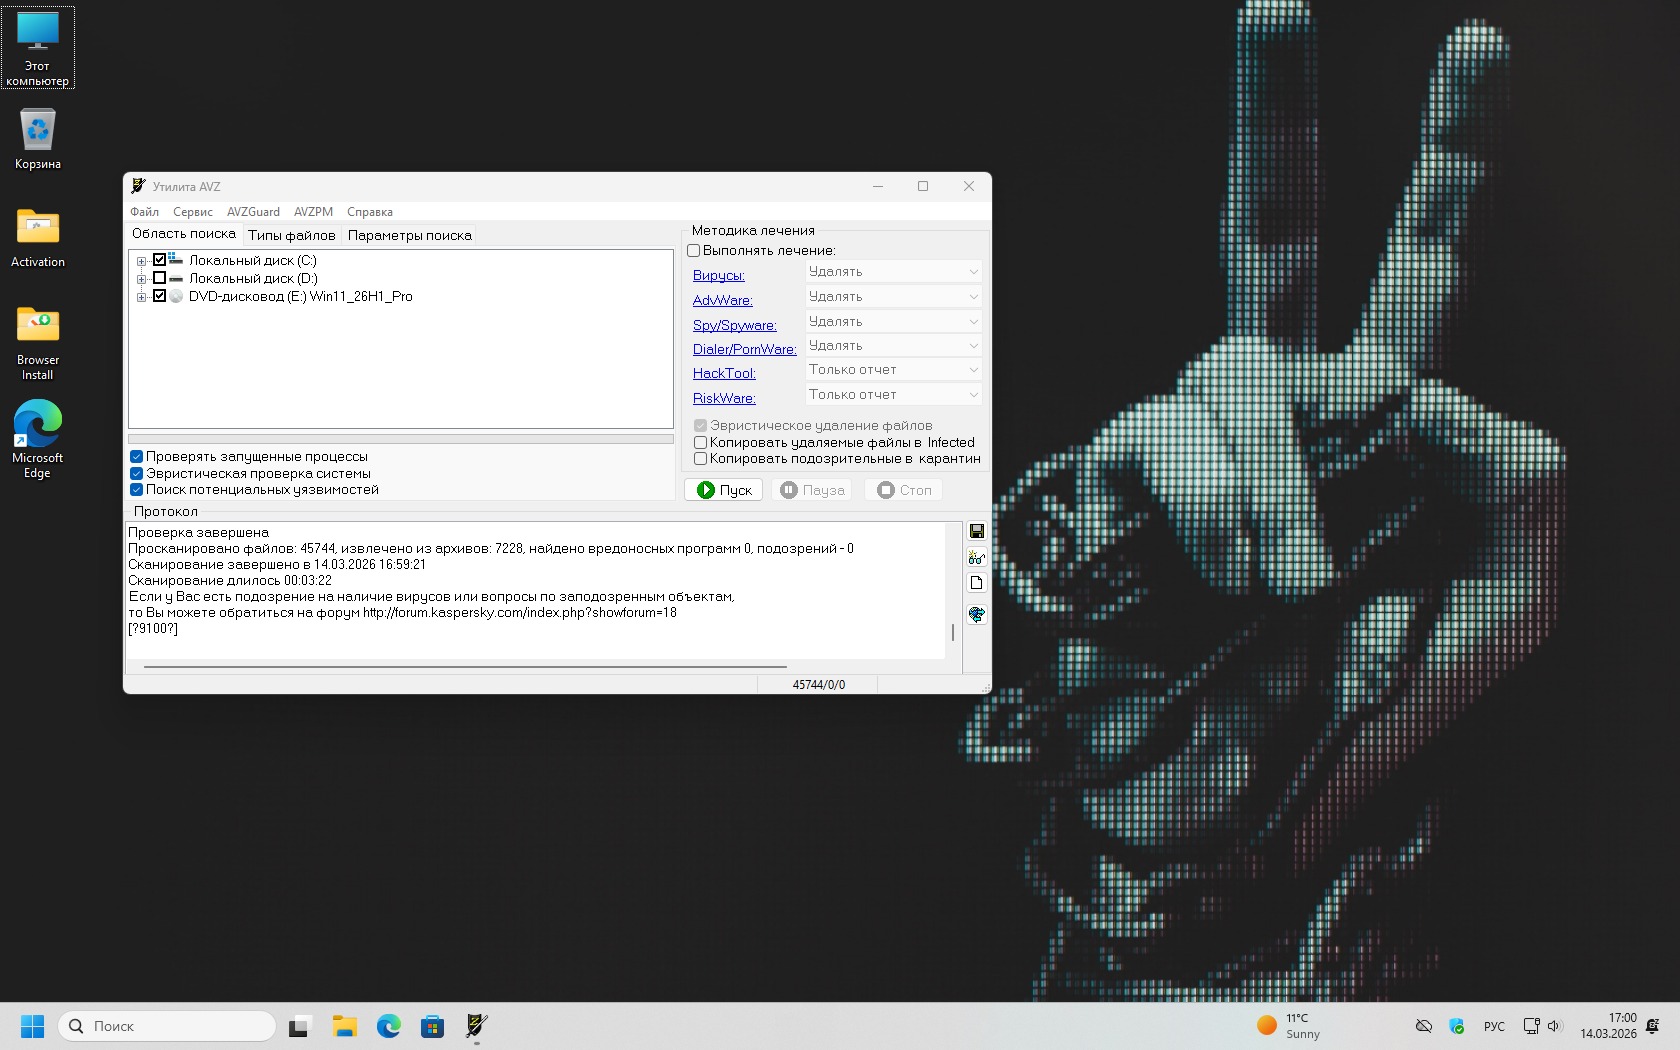Open the AVZGuard menu
Viewport: 1680px width, 1050px height.
tap(253, 212)
